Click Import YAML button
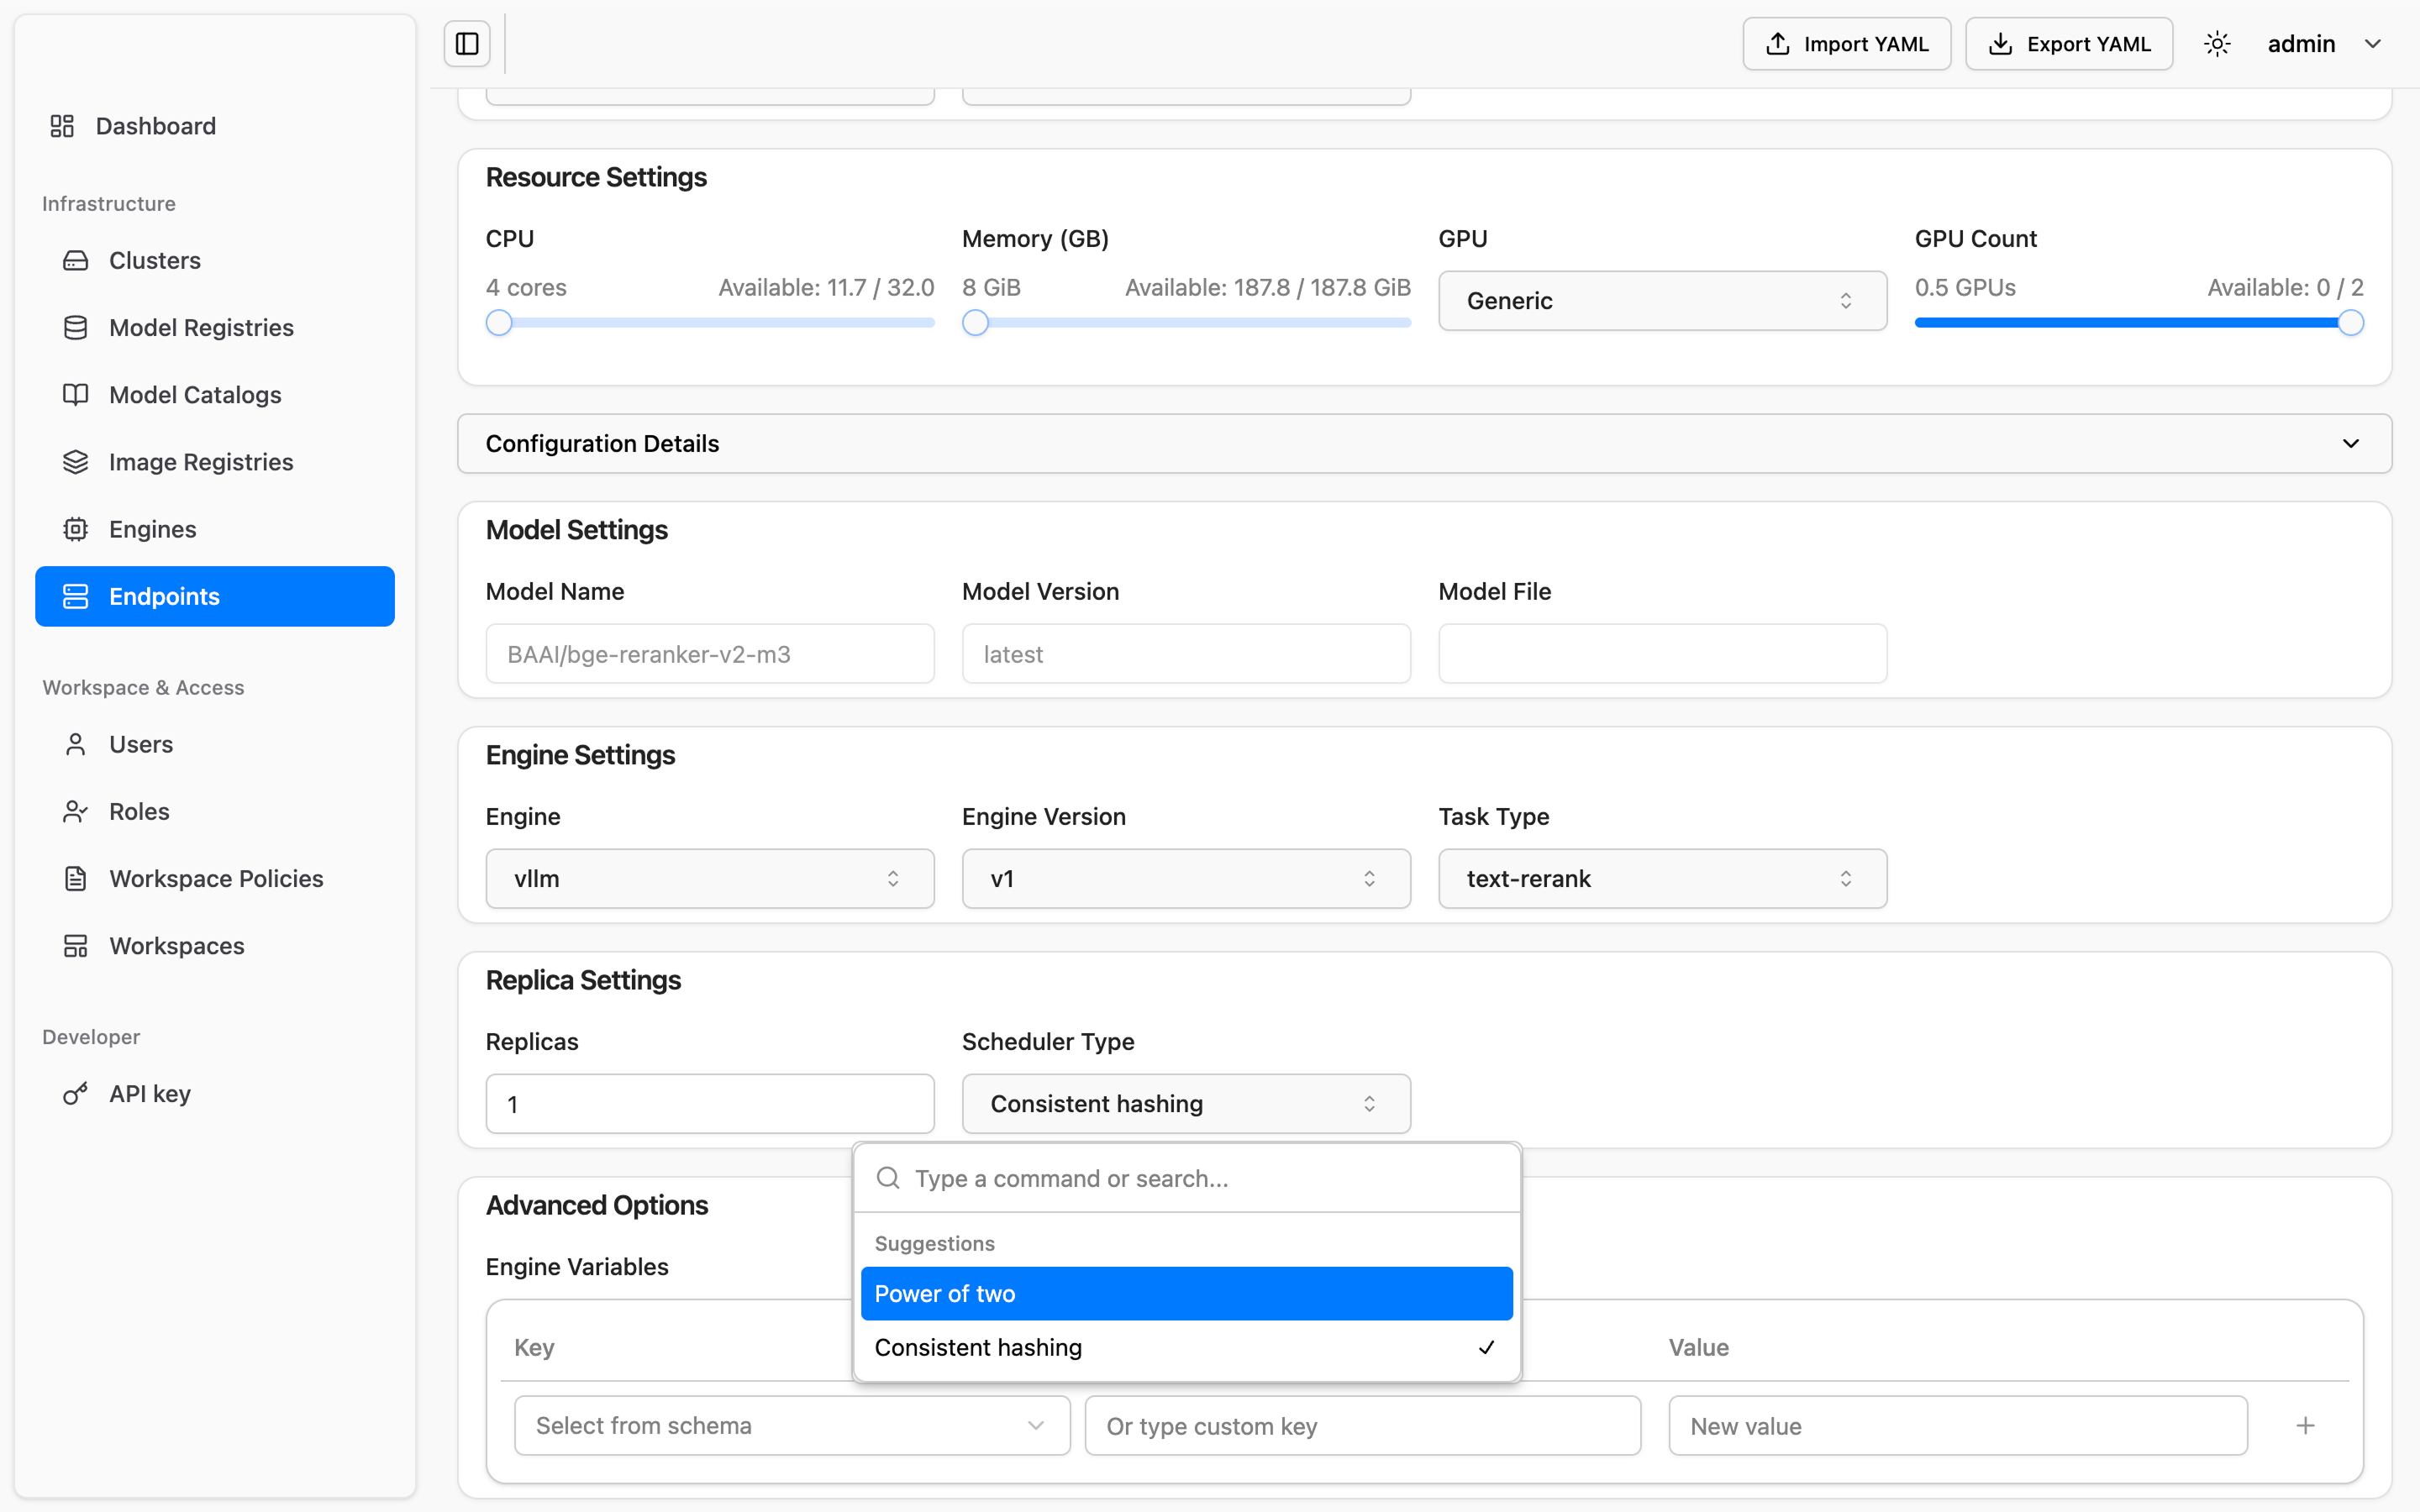Image resolution: width=2420 pixels, height=1512 pixels. click(1846, 44)
